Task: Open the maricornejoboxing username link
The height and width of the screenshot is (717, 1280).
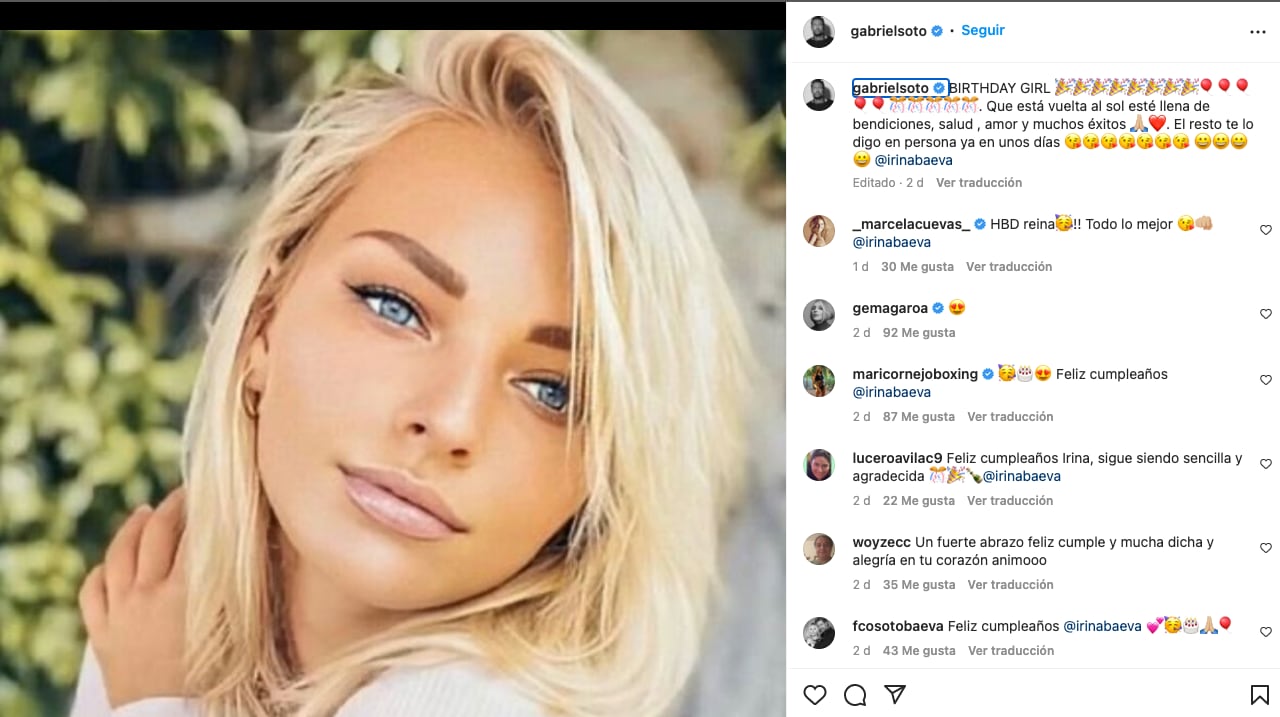Action: (914, 374)
